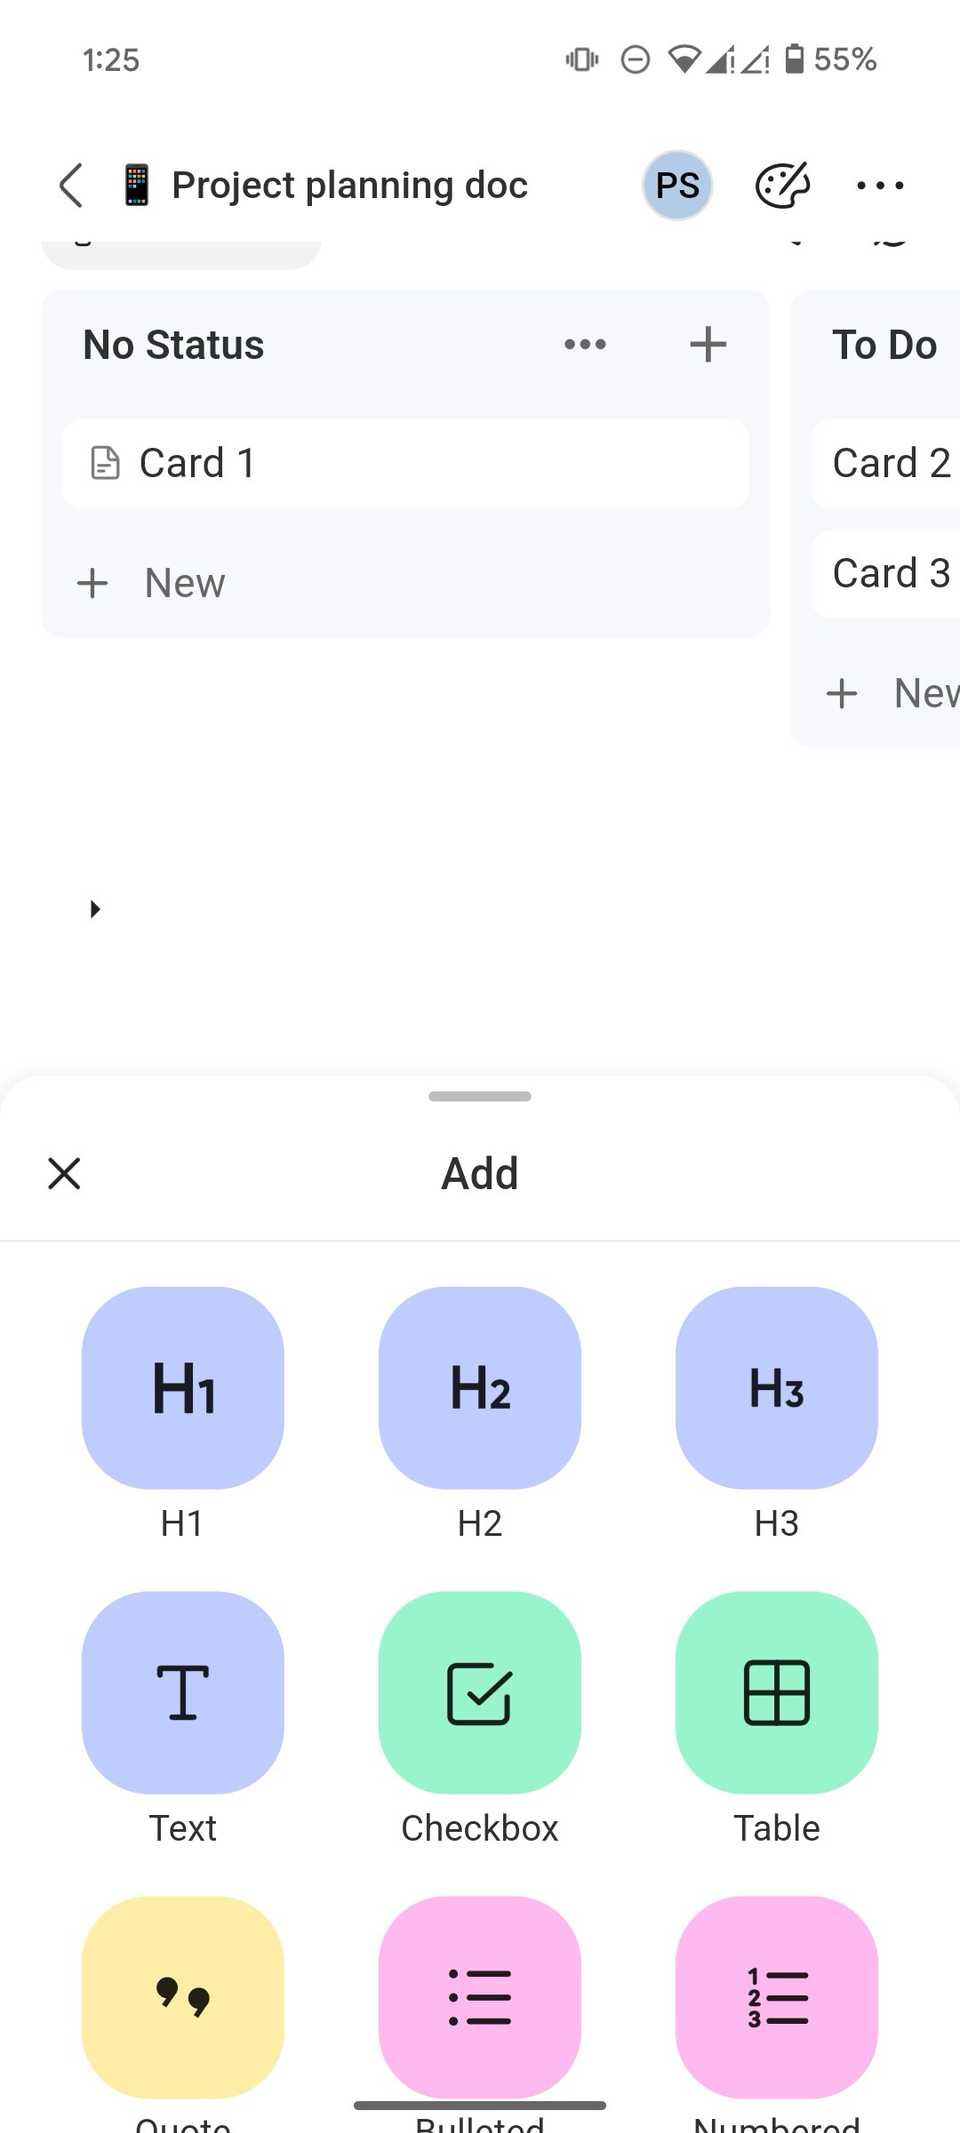Open the document overflow menu

click(879, 185)
